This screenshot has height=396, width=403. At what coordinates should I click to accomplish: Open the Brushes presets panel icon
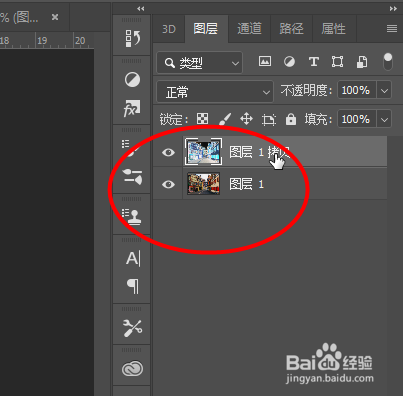[x=132, y=177]
